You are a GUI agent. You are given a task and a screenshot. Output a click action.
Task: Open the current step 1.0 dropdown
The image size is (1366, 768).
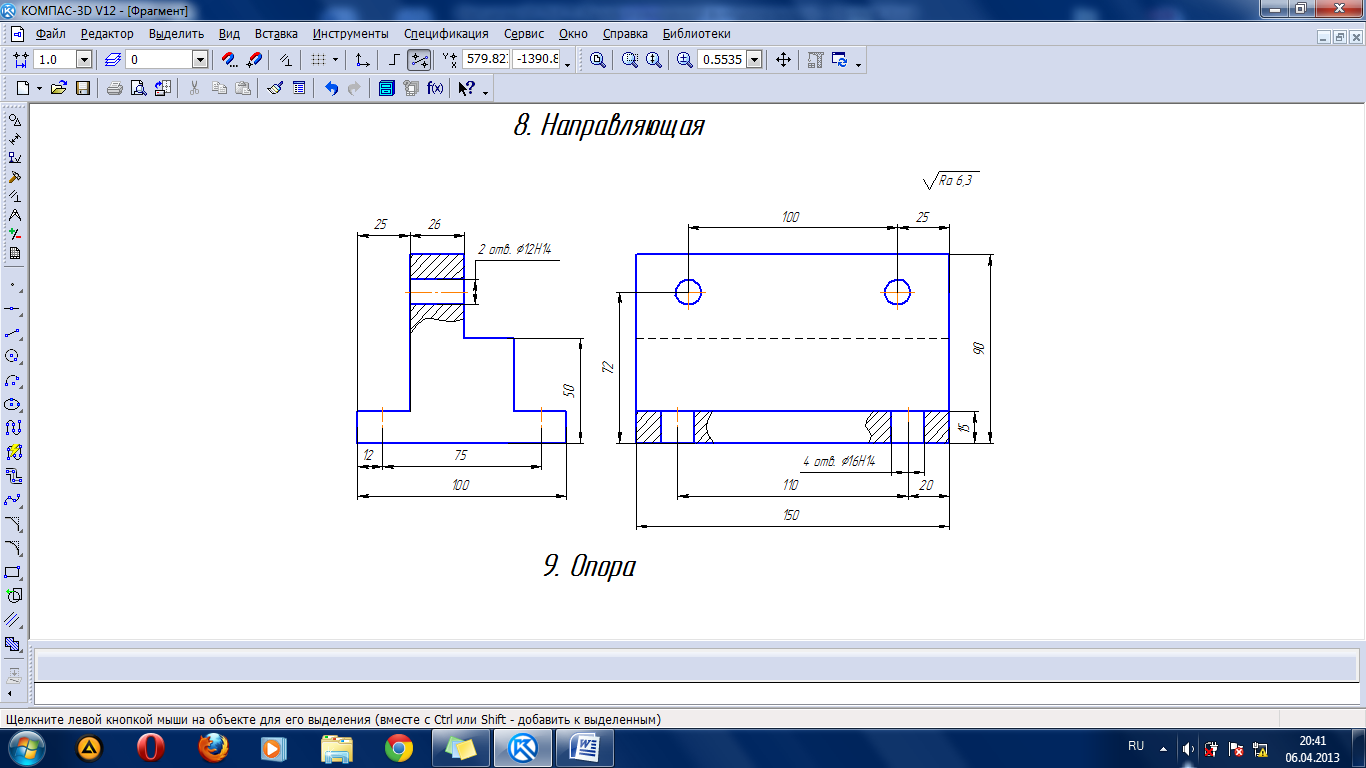pyautogui.click(x=84, y=60)
